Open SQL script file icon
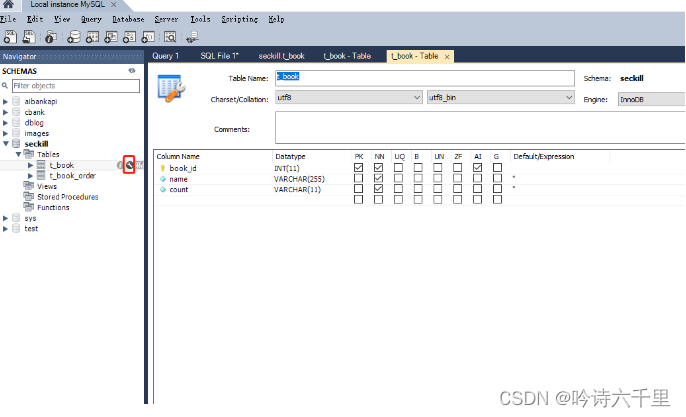The image size is (686, 417). (x=29, y=37)
